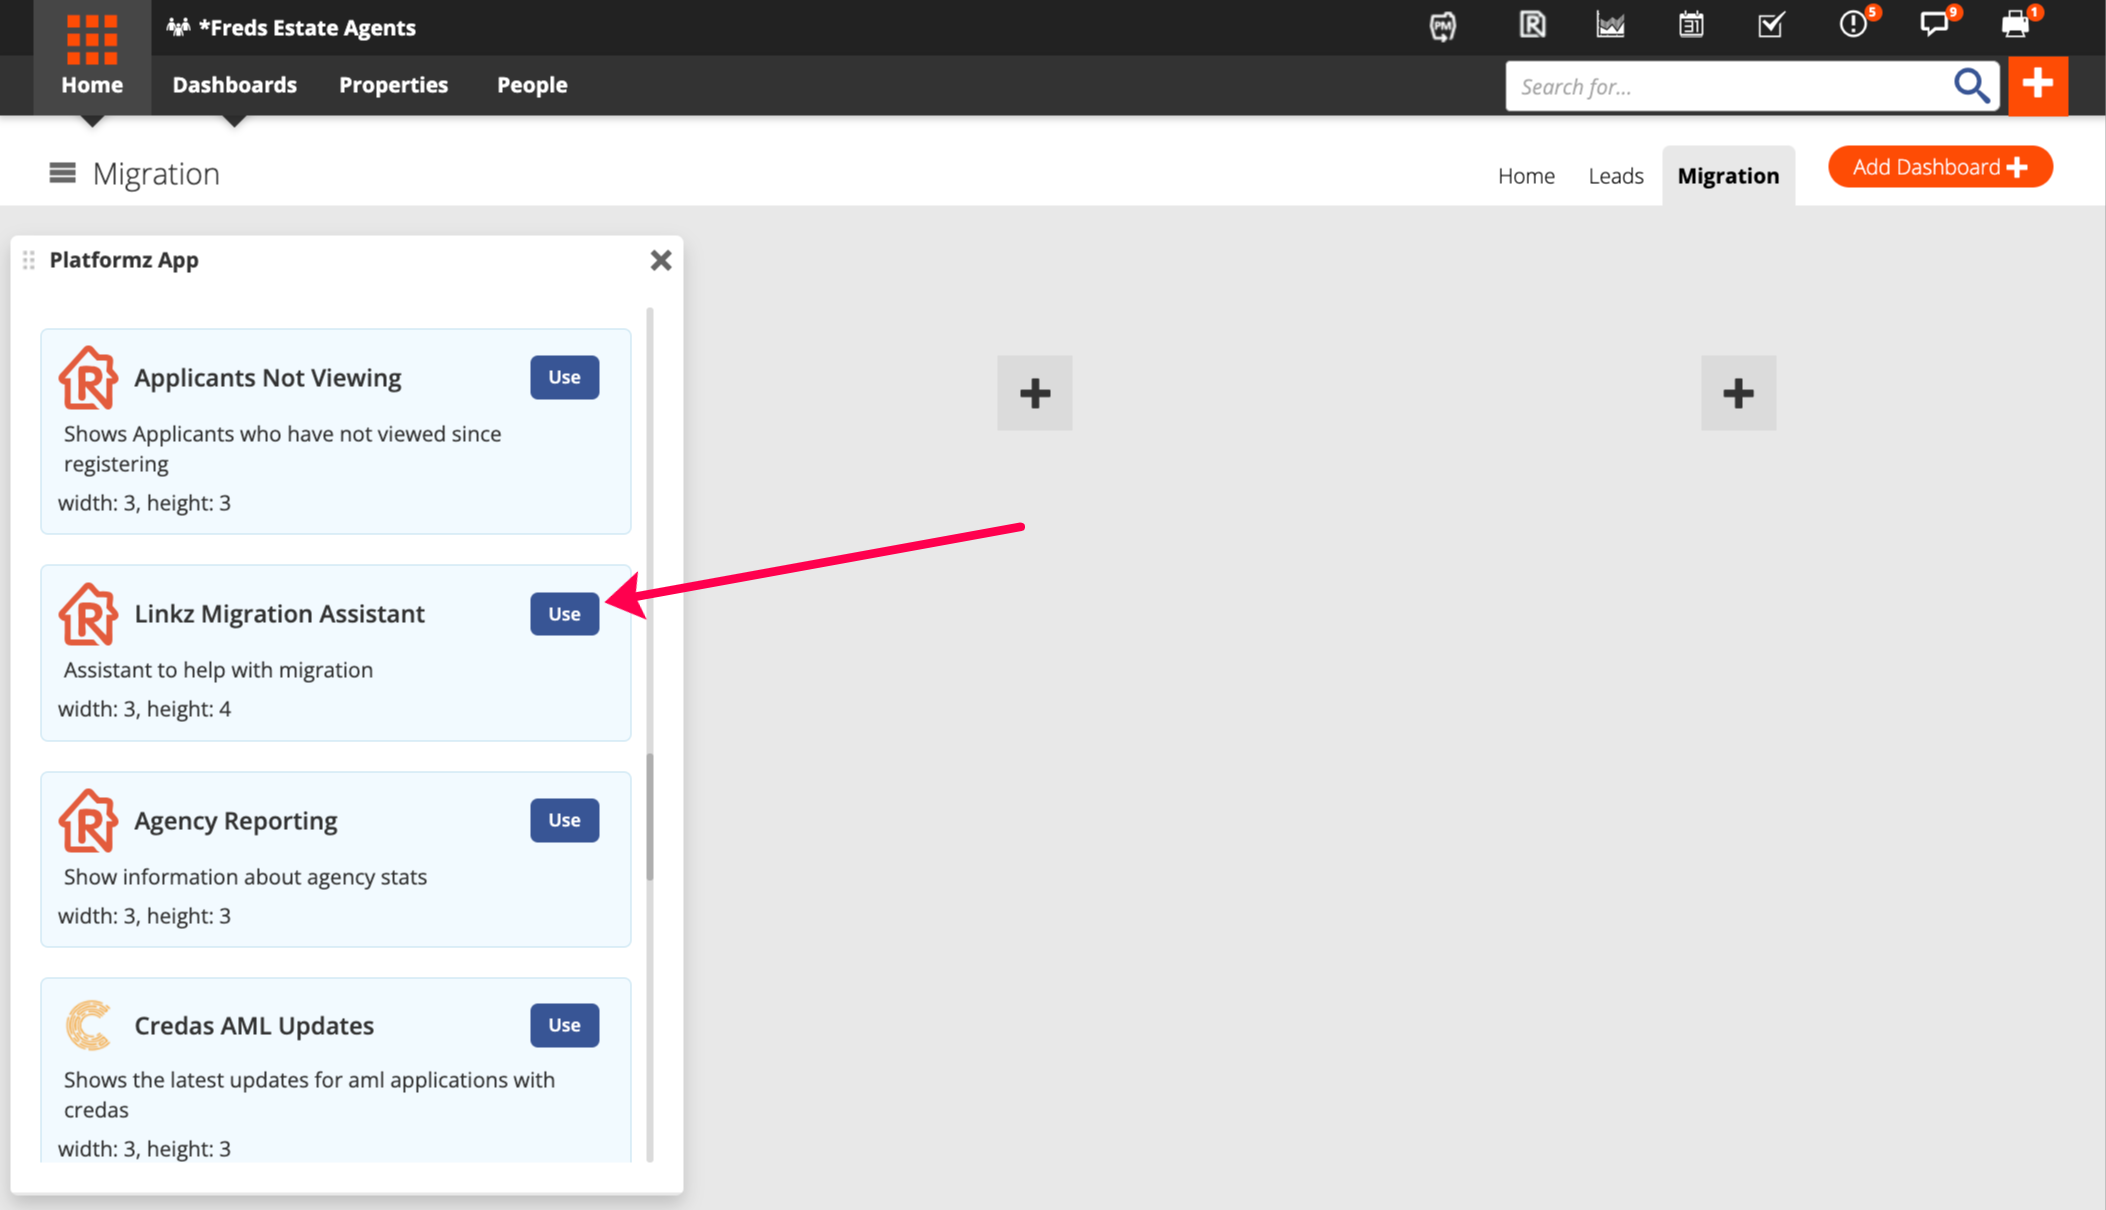This screenshot has width=2106, height=1210.
Task: Open the People main menu
Action: (532, 85)
